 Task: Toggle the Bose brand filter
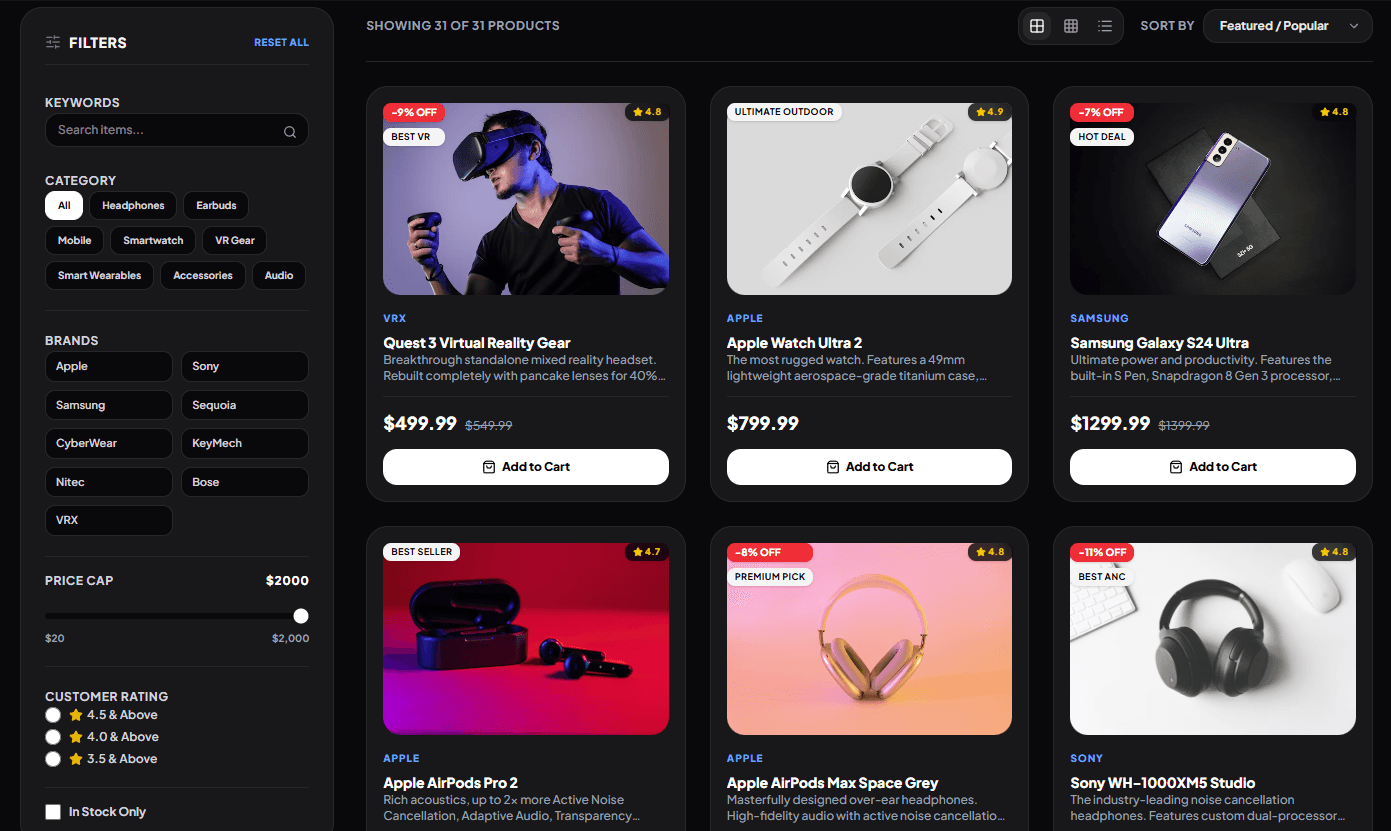[x=245, y=482]
